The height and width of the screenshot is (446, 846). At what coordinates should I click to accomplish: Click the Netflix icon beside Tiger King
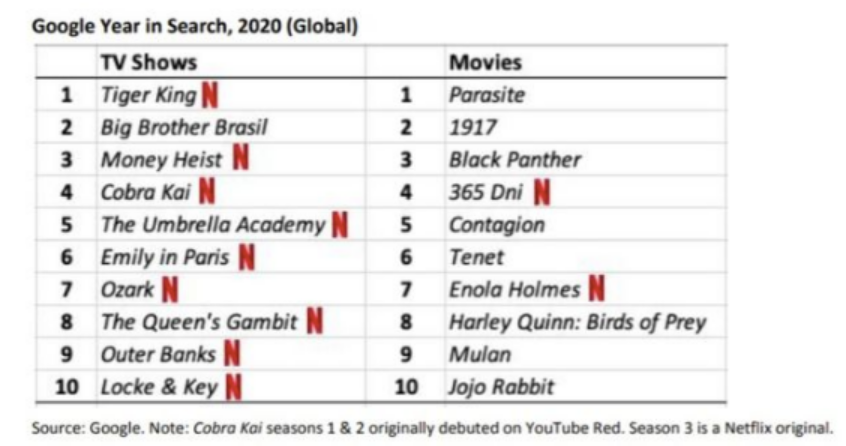(x=210, y=95)
